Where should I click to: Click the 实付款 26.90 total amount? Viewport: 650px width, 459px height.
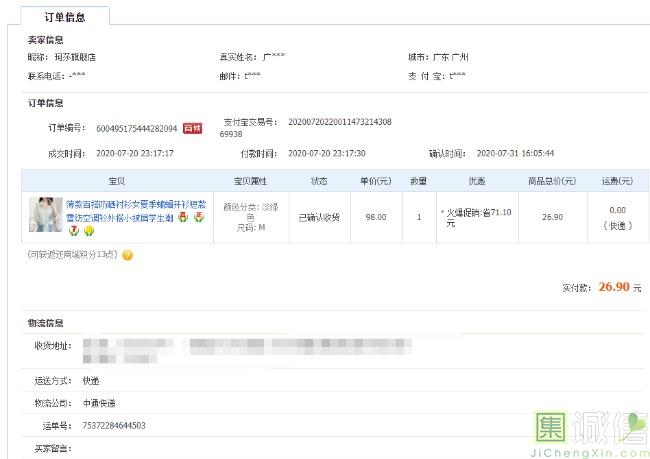[613, 287]
